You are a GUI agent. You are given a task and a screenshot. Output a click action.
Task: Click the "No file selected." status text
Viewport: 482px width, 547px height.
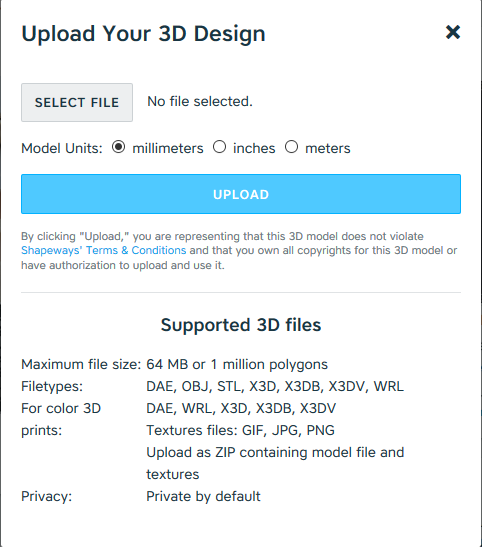(x=200, y=102)
